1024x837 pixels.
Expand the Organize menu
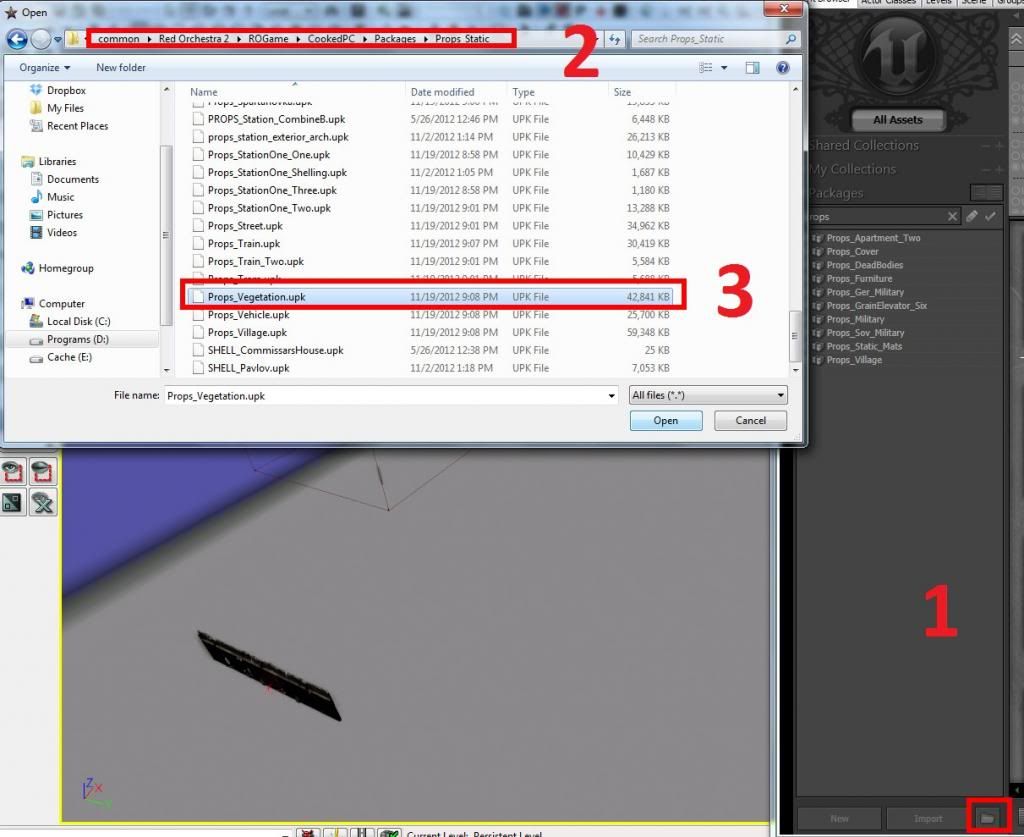(45, 68)
